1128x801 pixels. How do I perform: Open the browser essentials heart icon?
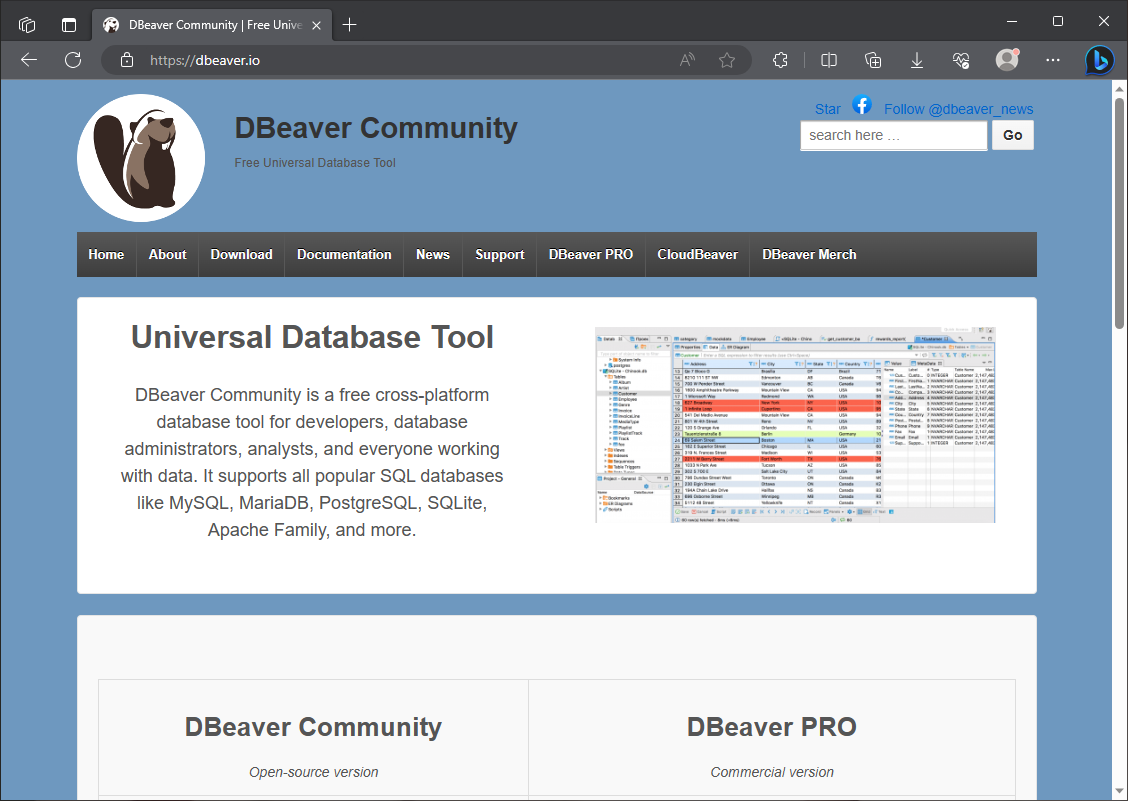click(x=961, y=60)
